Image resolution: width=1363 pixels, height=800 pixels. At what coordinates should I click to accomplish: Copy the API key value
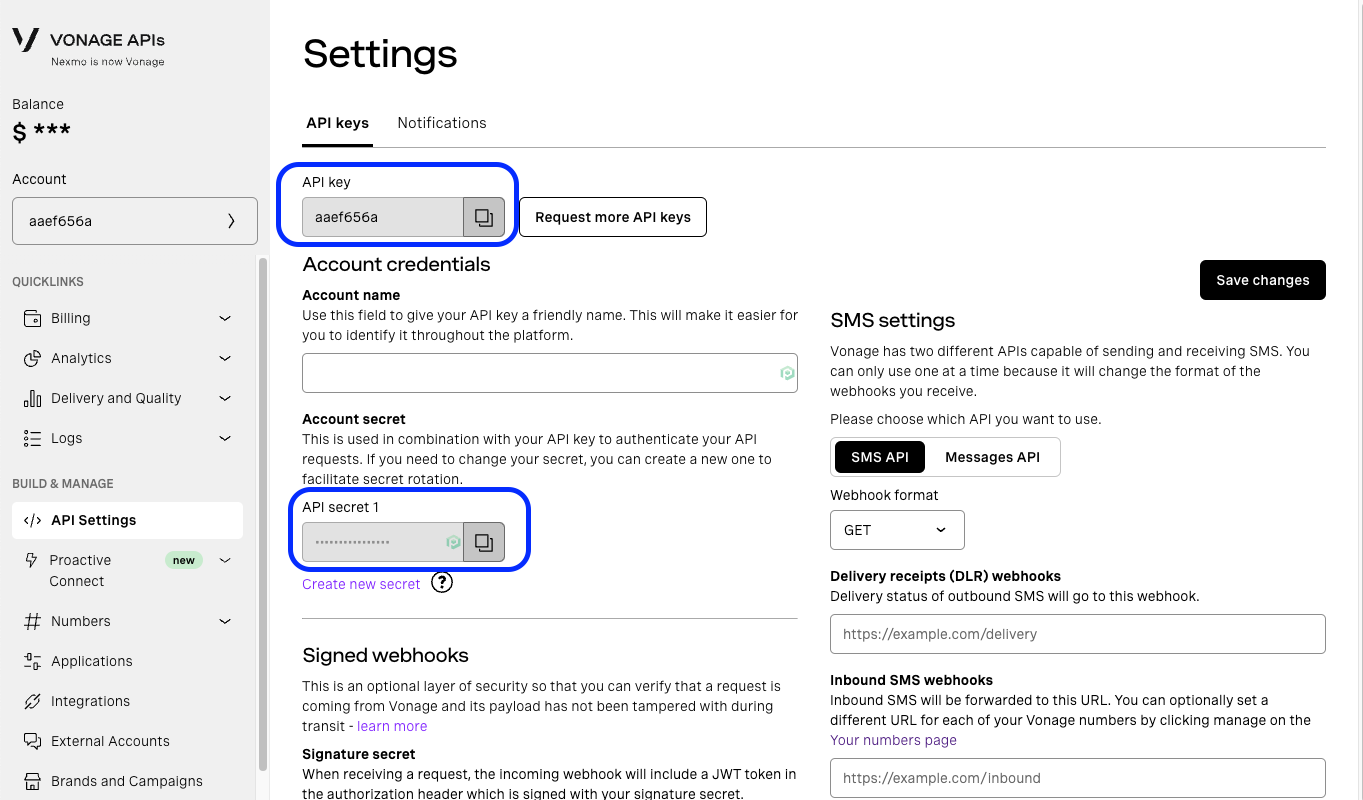(x=484, y=217)
